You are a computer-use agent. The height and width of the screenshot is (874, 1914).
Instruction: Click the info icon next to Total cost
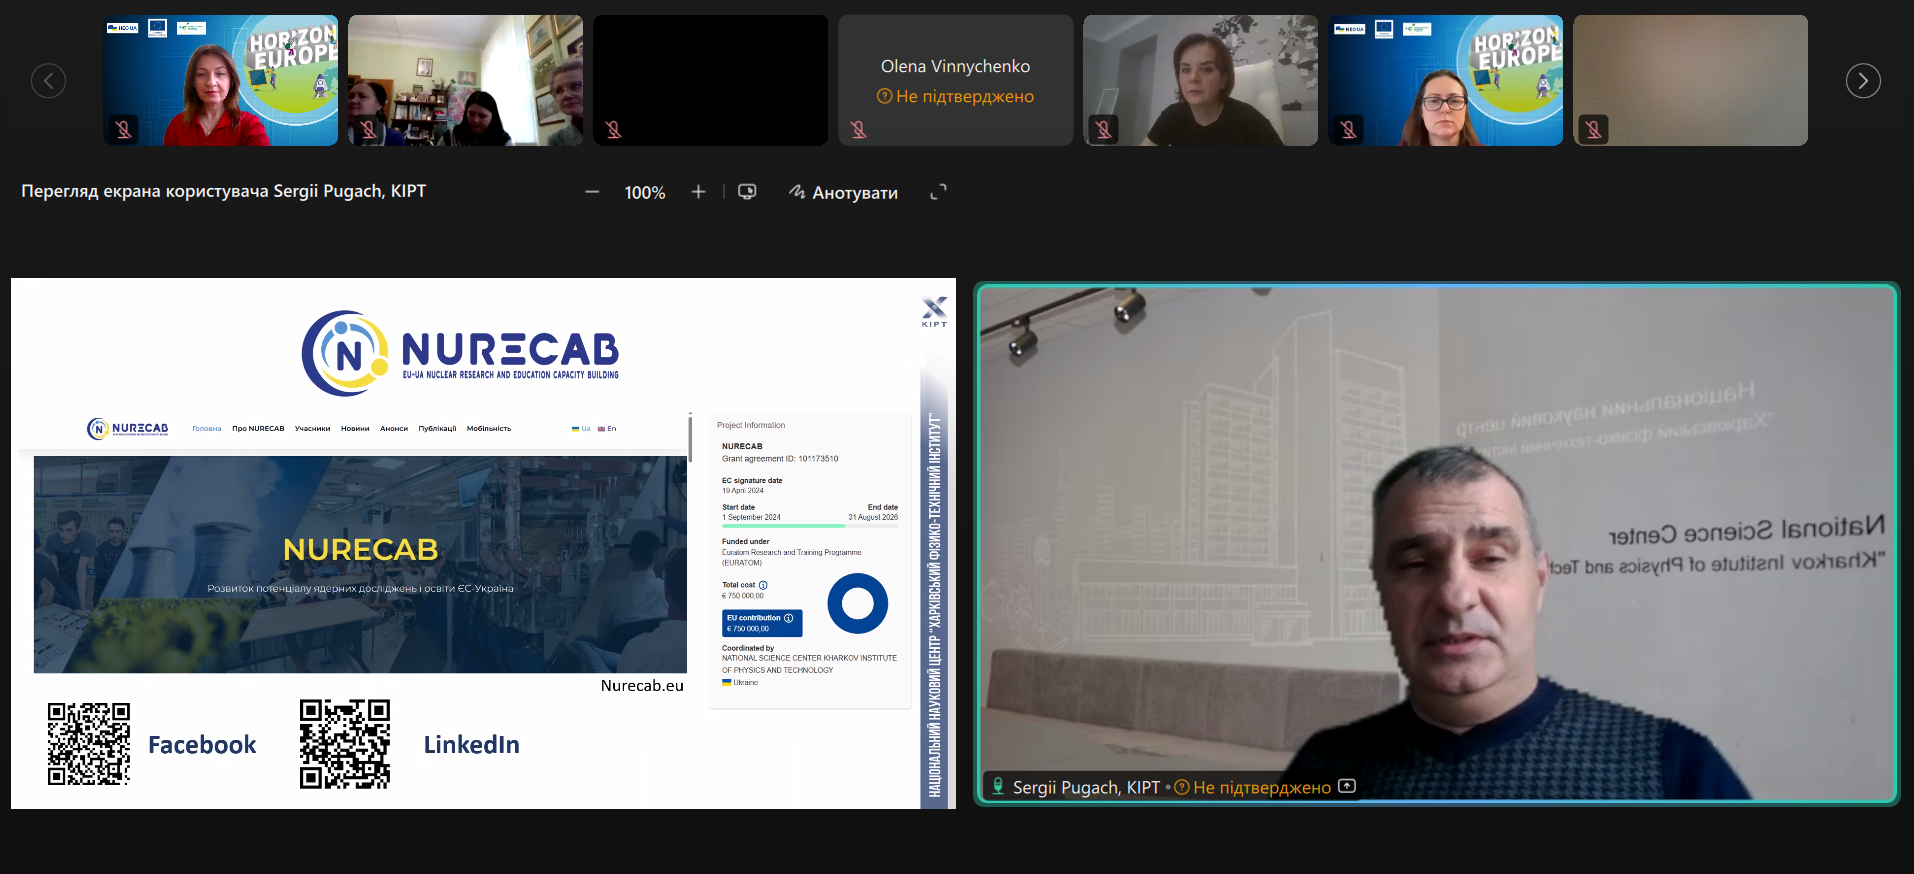pyautogui.click(x=763, y=585)
